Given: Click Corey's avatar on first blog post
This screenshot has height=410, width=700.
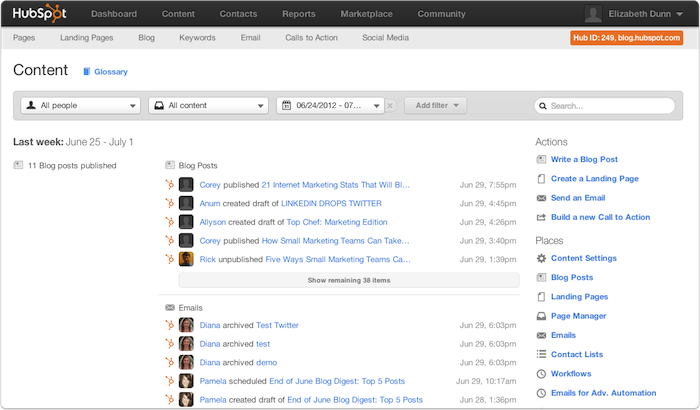Looking at the screenshot, I should click(186, 185).
